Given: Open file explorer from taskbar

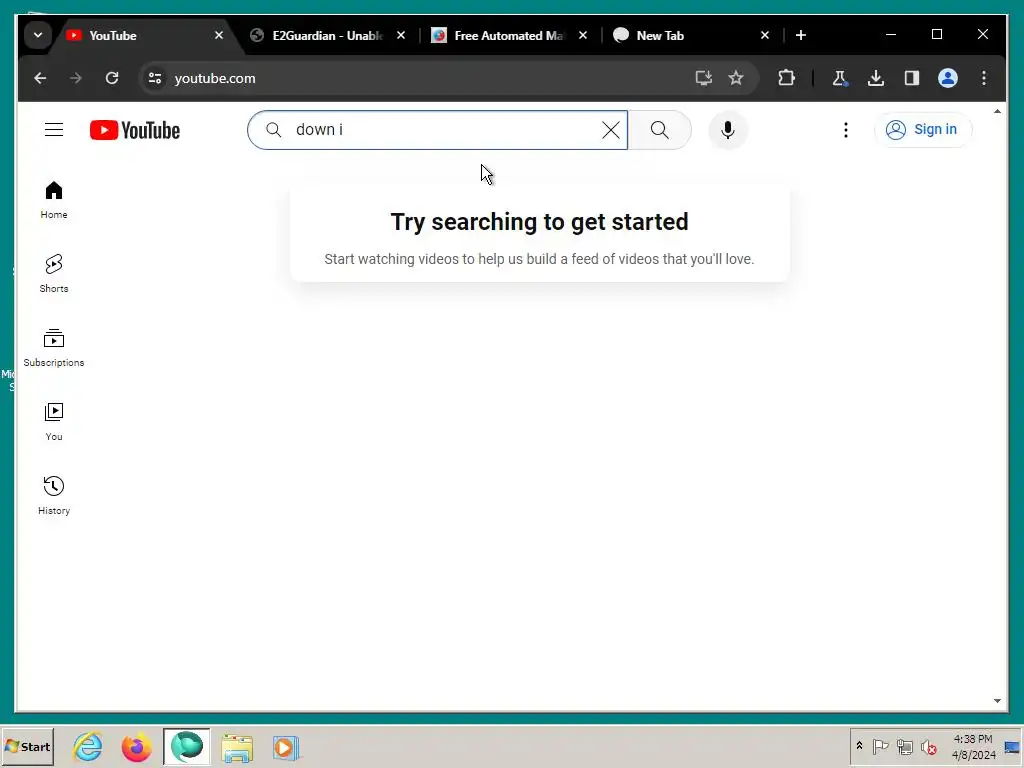Looking at the screenshot, I should pos(236,746).
